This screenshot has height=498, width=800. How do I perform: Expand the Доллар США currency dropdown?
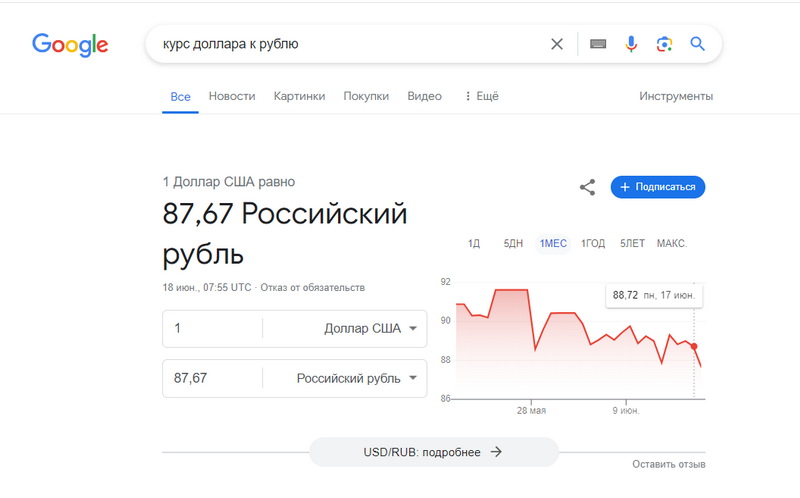pos(345,328)
